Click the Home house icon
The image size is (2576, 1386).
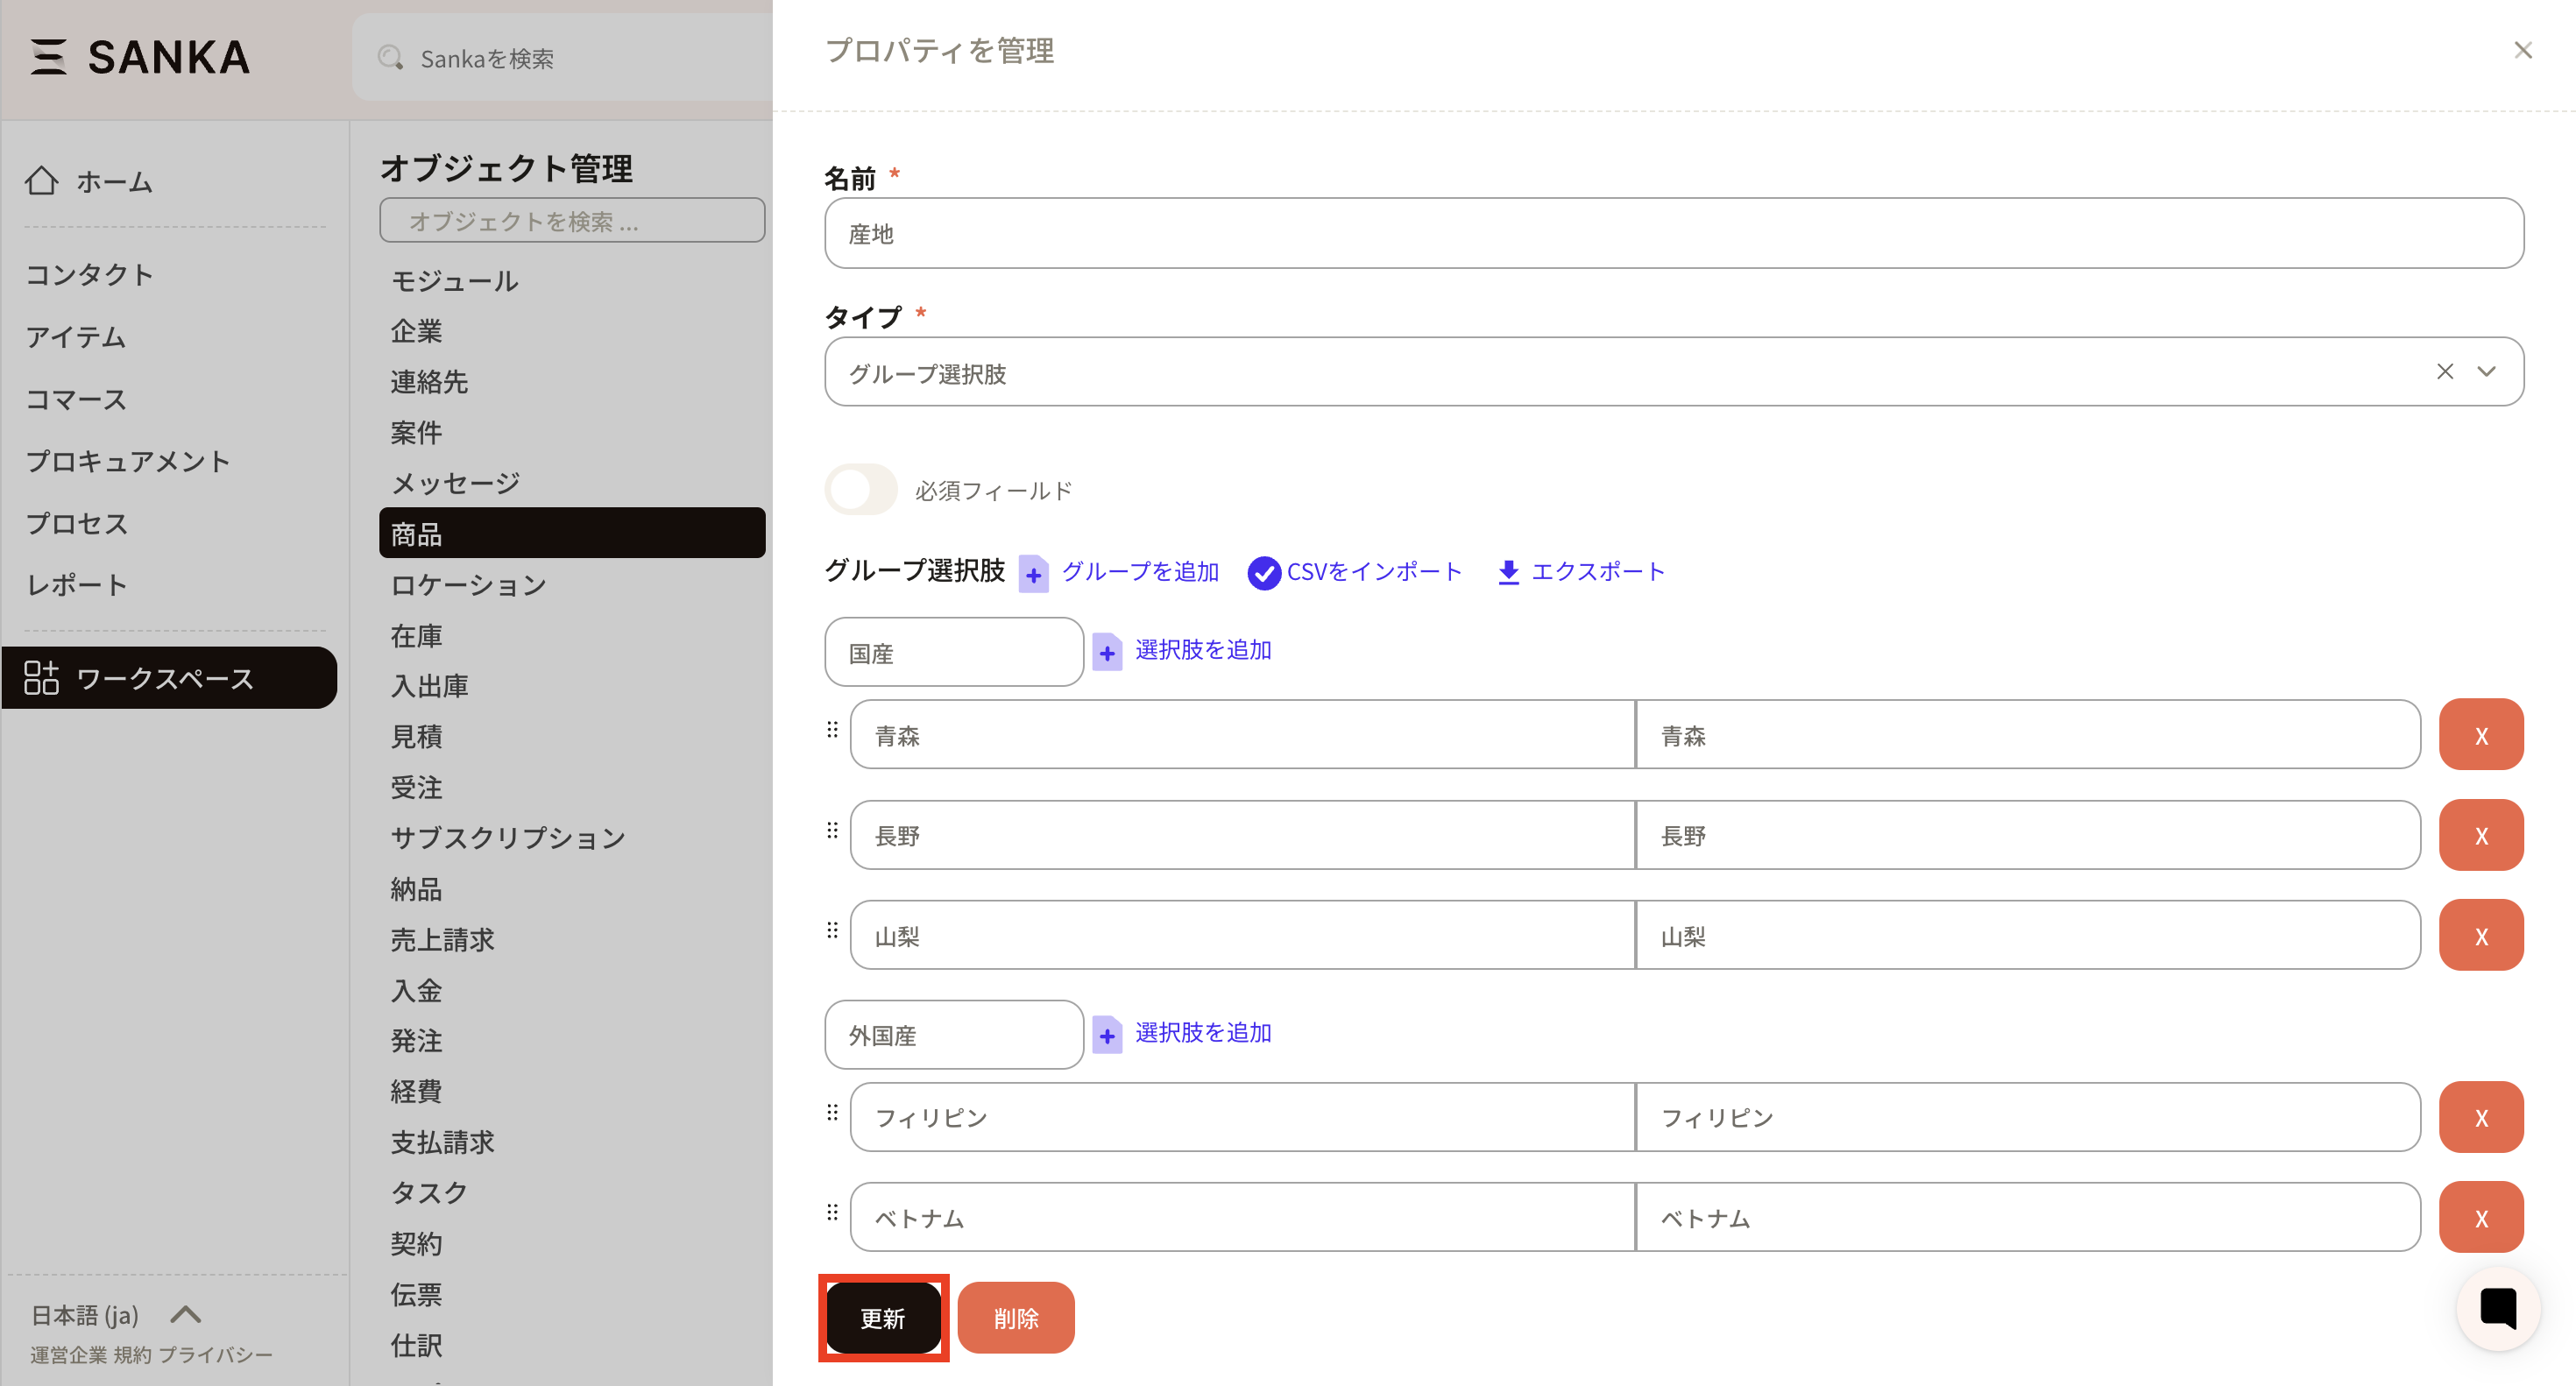coord(42,181)
